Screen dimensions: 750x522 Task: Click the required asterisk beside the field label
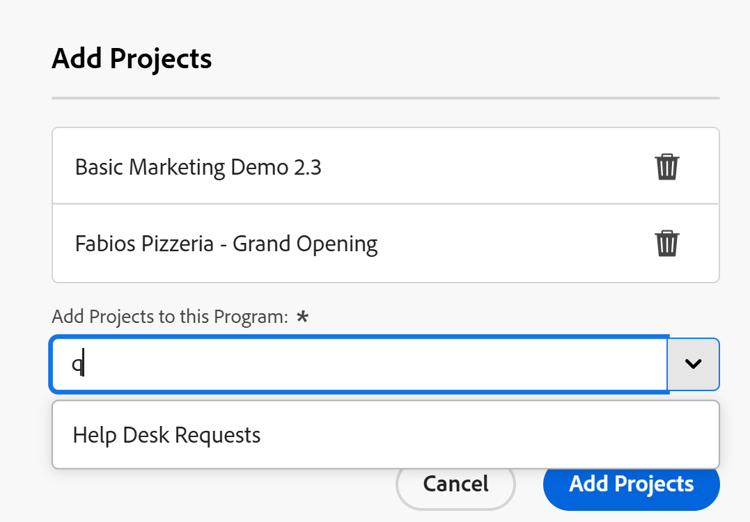(x=302, y=316)
